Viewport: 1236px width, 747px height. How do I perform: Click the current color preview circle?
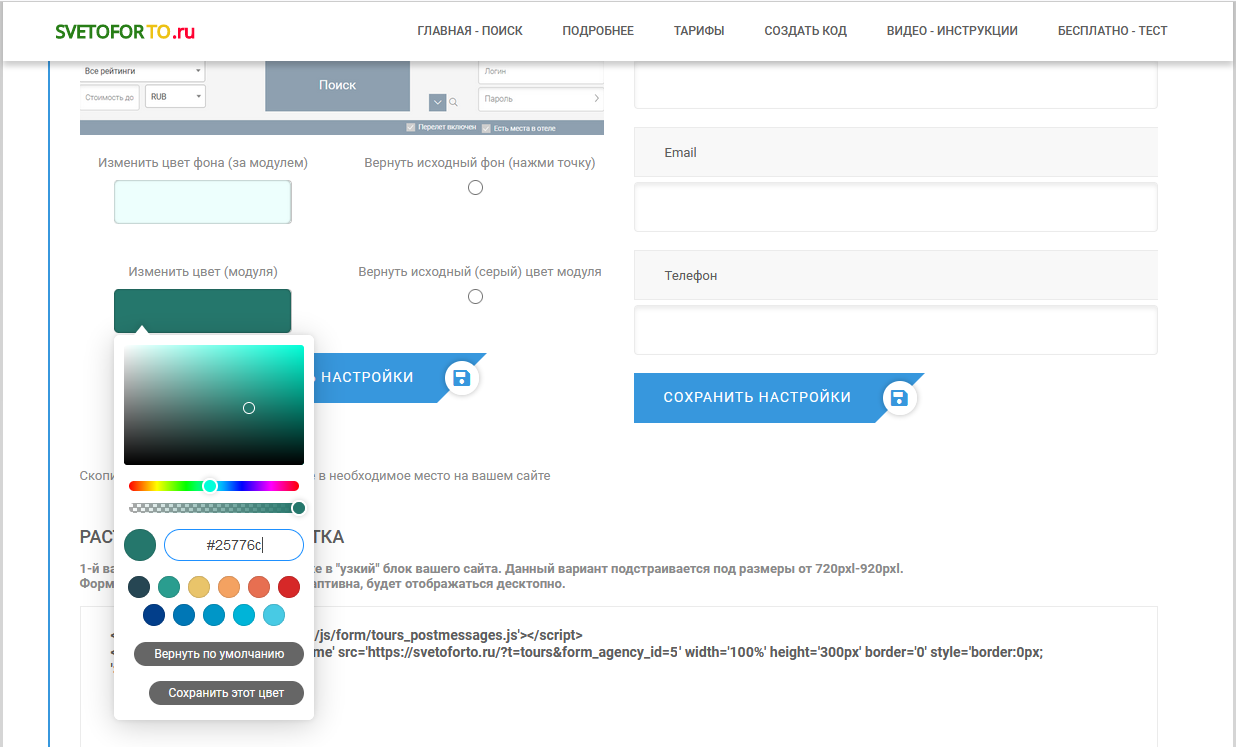140,545
